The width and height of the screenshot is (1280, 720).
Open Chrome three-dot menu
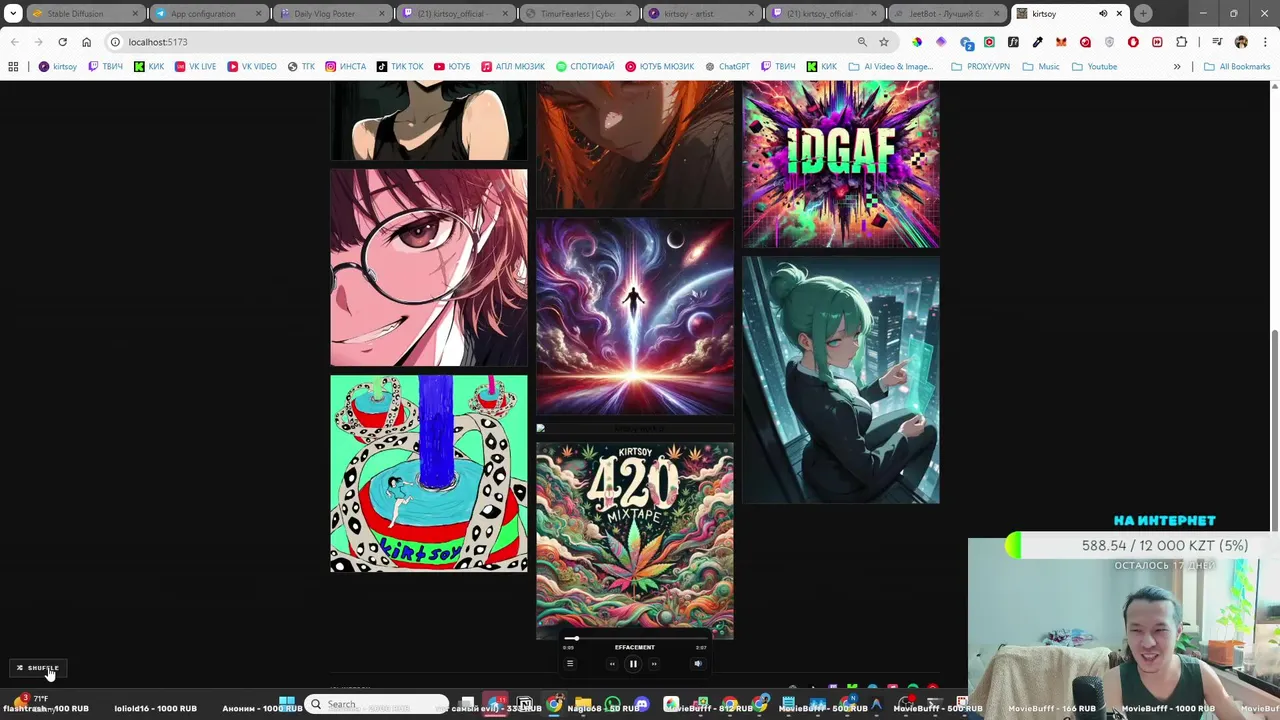pos(1264,42)
